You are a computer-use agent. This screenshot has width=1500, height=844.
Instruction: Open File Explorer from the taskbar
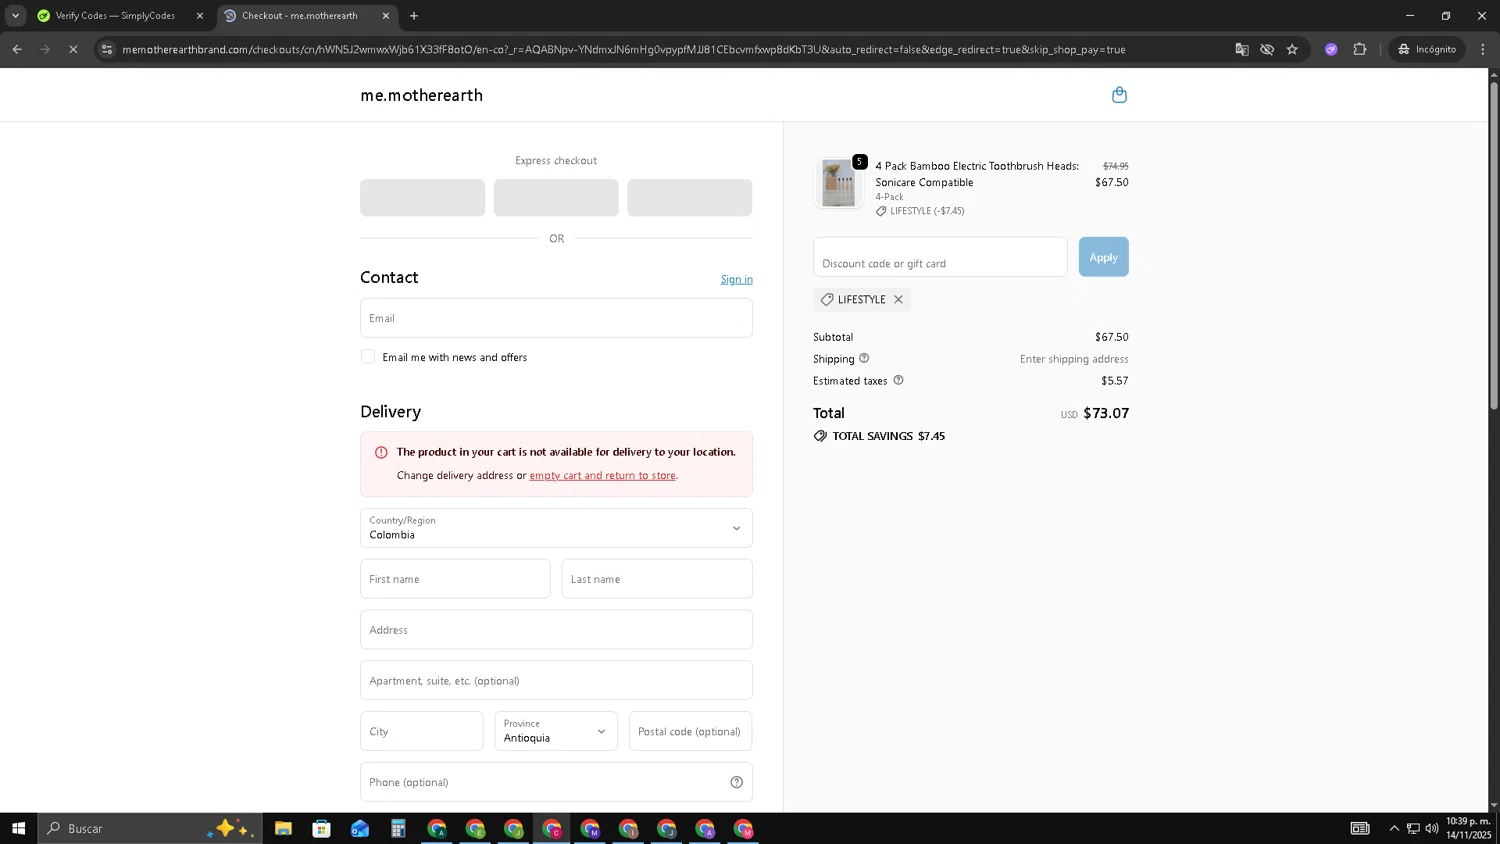pyautogui.click(x=283, y=828)
